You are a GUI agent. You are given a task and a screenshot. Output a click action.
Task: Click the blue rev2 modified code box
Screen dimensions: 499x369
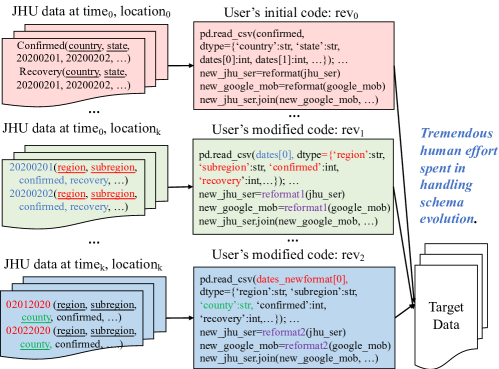pos(294,317)
